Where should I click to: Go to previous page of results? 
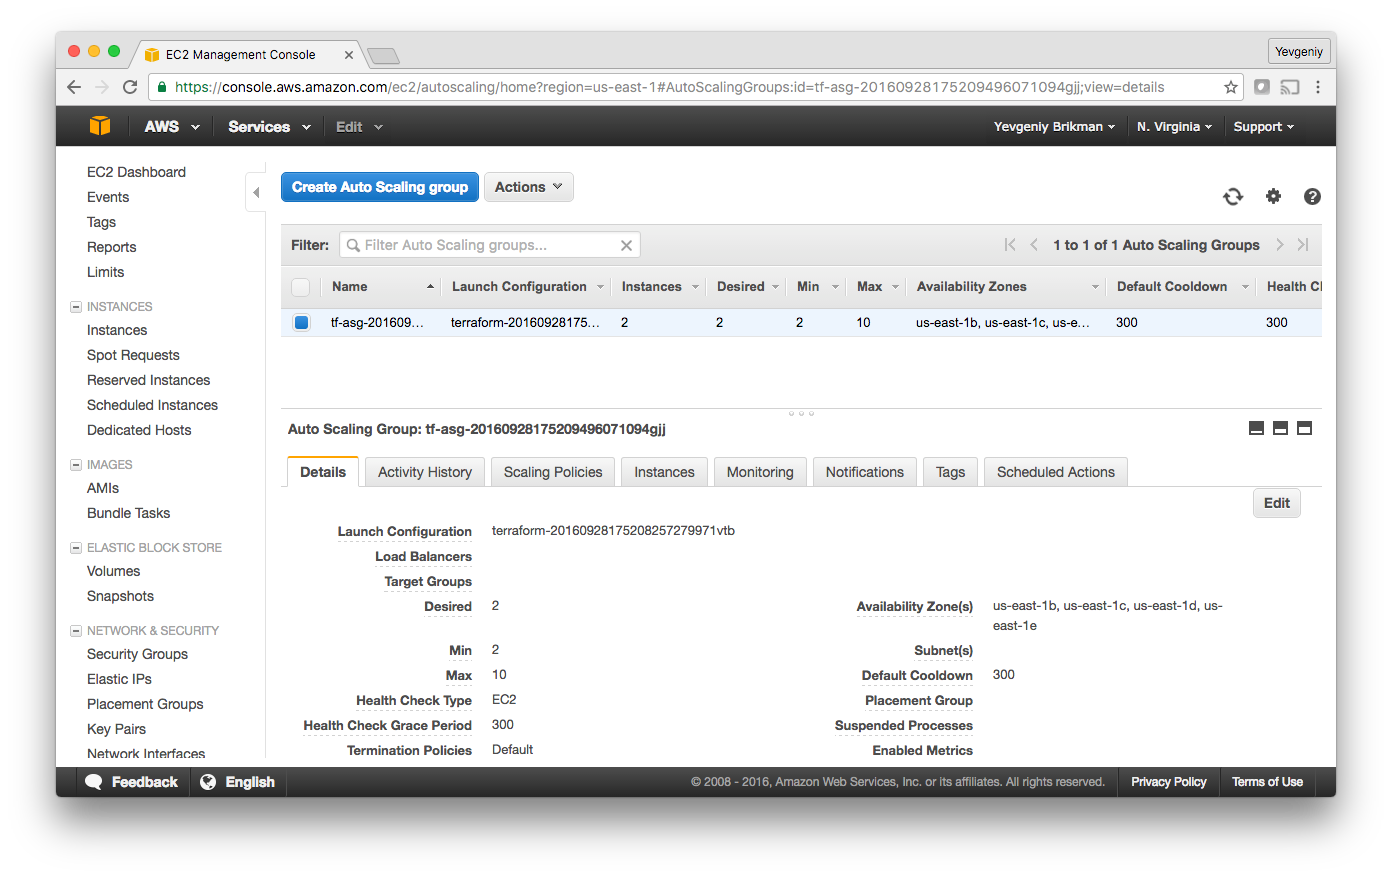pos(1034,245)
